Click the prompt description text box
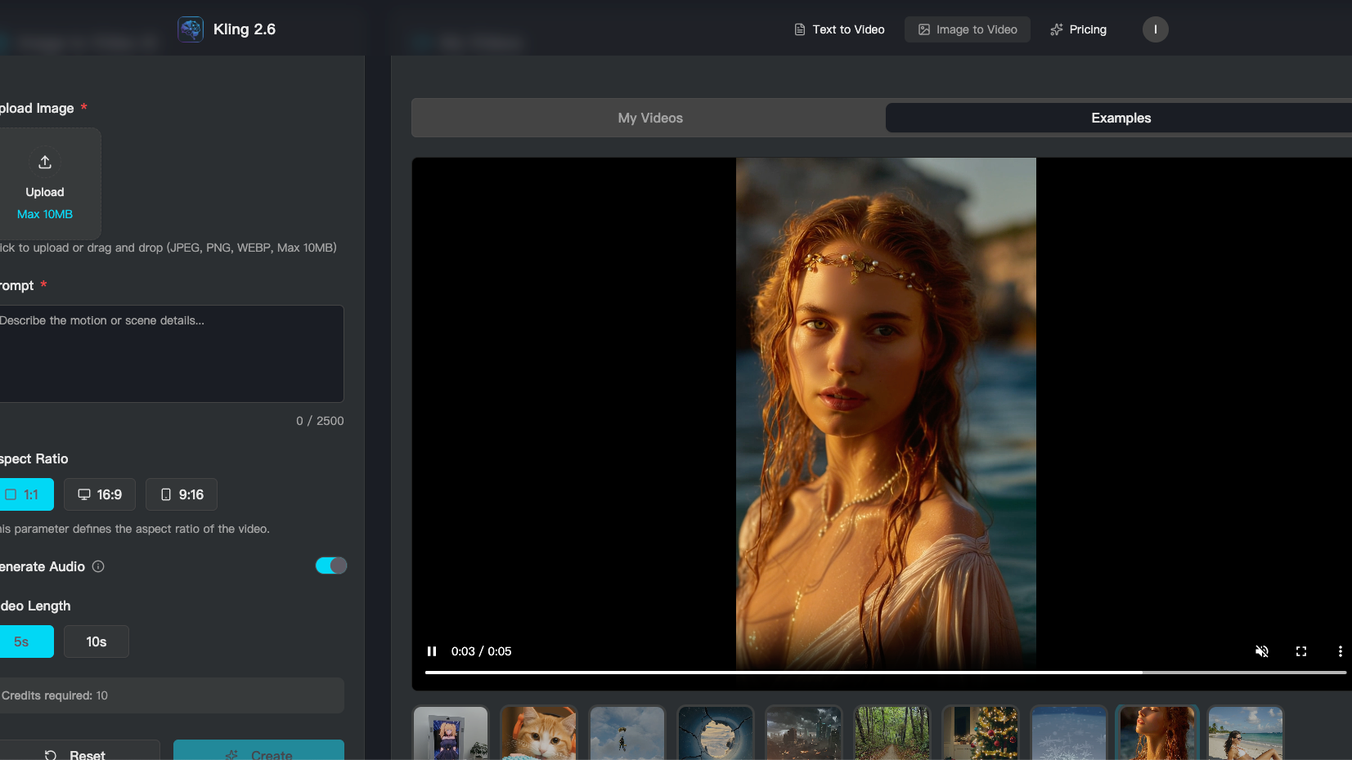This screenshot has width=1352, height=760. coord(170,354)
